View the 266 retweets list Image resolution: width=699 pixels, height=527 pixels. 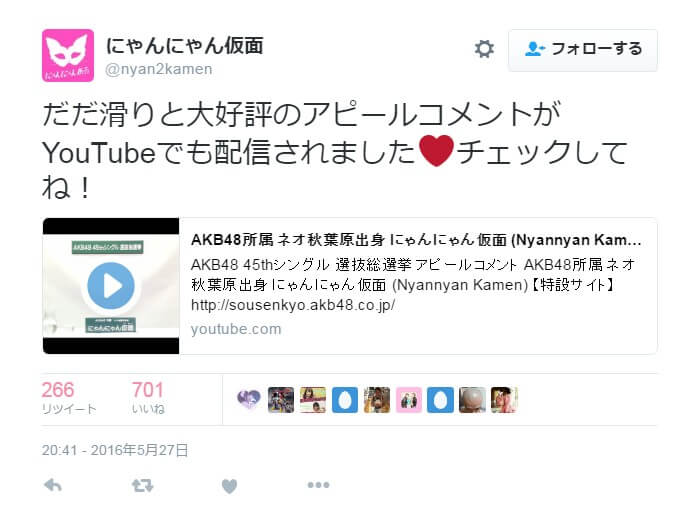click(x=69, y=397)
